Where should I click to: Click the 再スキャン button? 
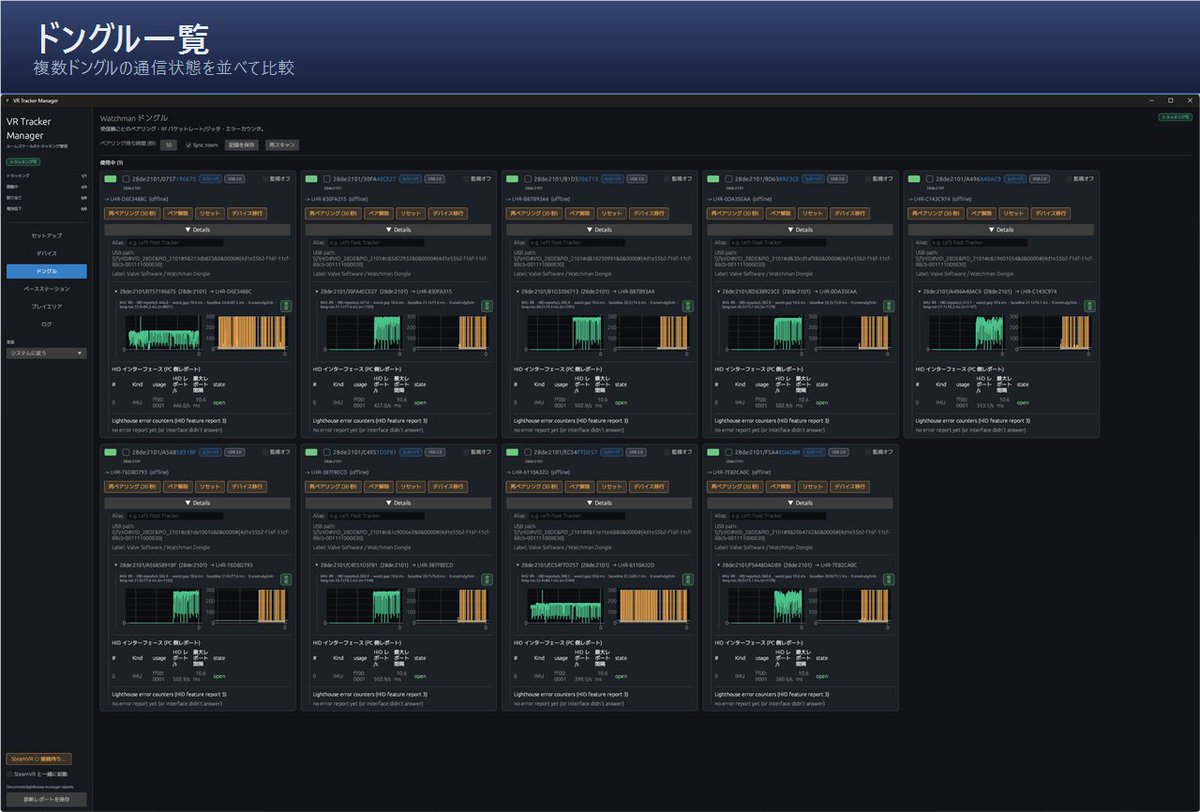tap(280, 145)
